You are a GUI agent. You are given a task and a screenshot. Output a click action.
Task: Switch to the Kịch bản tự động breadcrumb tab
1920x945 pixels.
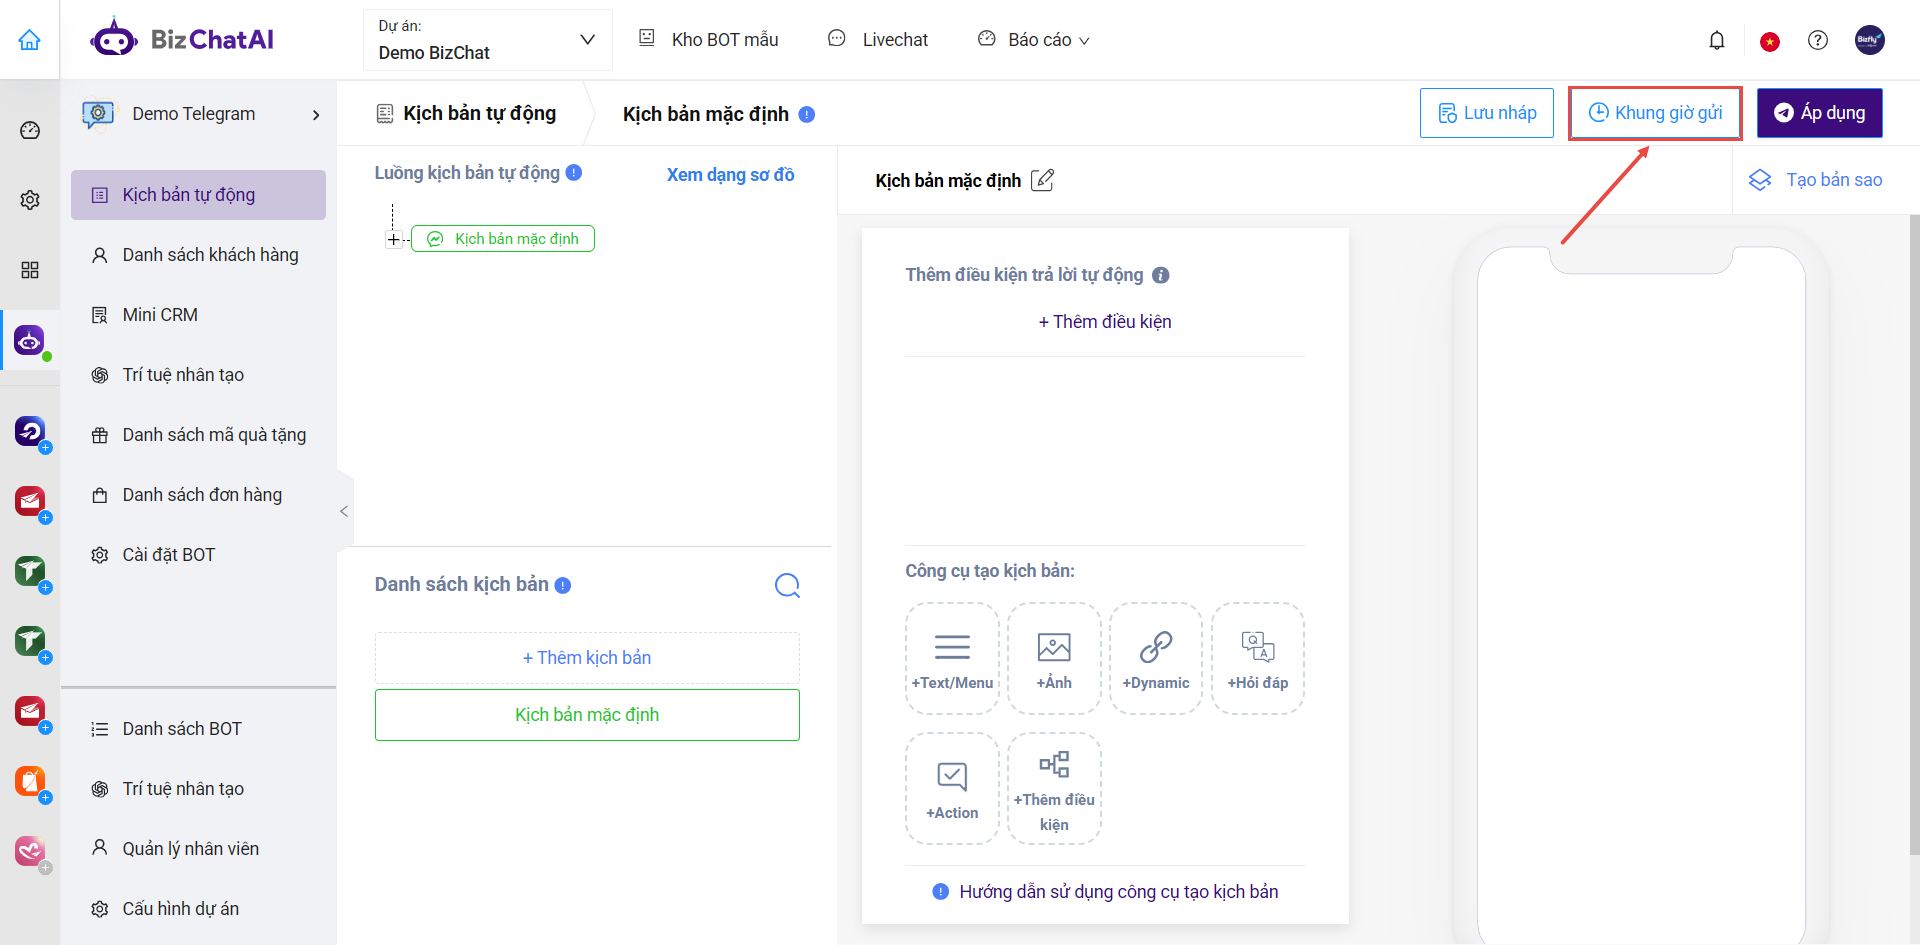[466, 114]
